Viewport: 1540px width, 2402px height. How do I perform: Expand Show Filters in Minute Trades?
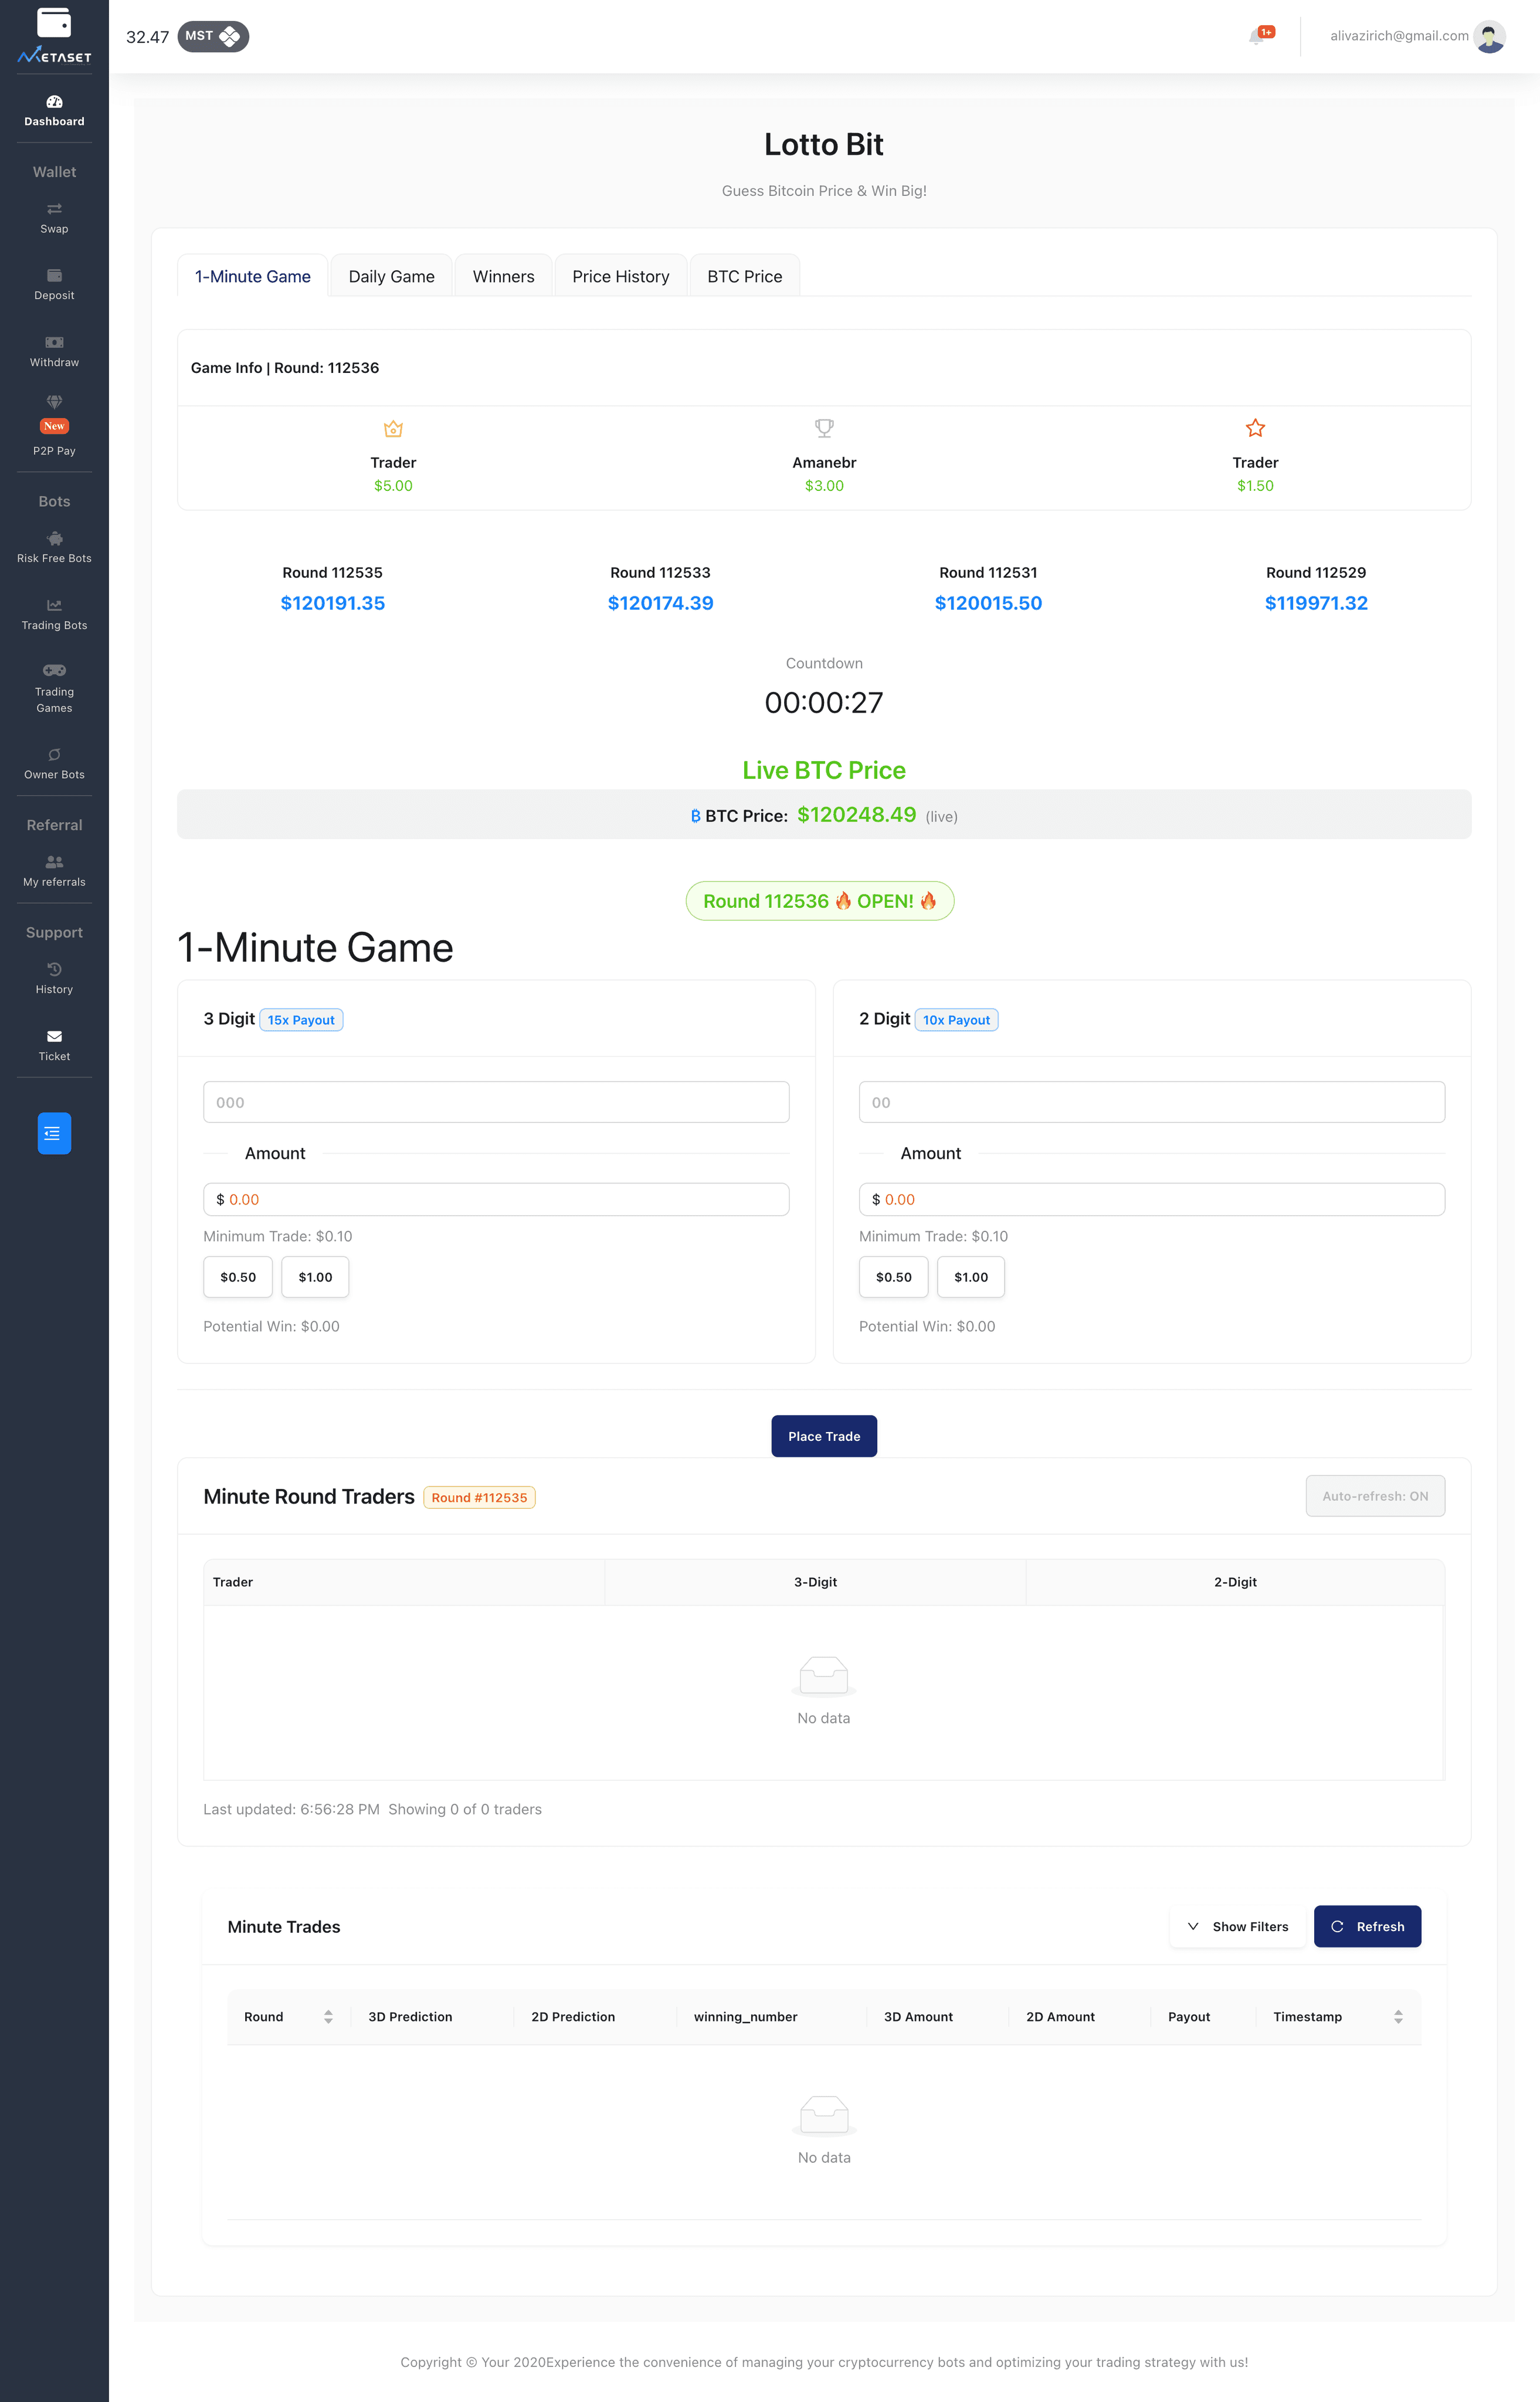(x=1237, y=1926)
